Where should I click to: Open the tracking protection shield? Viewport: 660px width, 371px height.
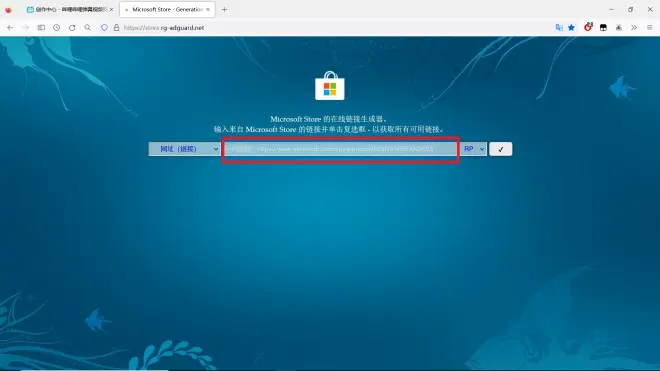click(104, 28)
